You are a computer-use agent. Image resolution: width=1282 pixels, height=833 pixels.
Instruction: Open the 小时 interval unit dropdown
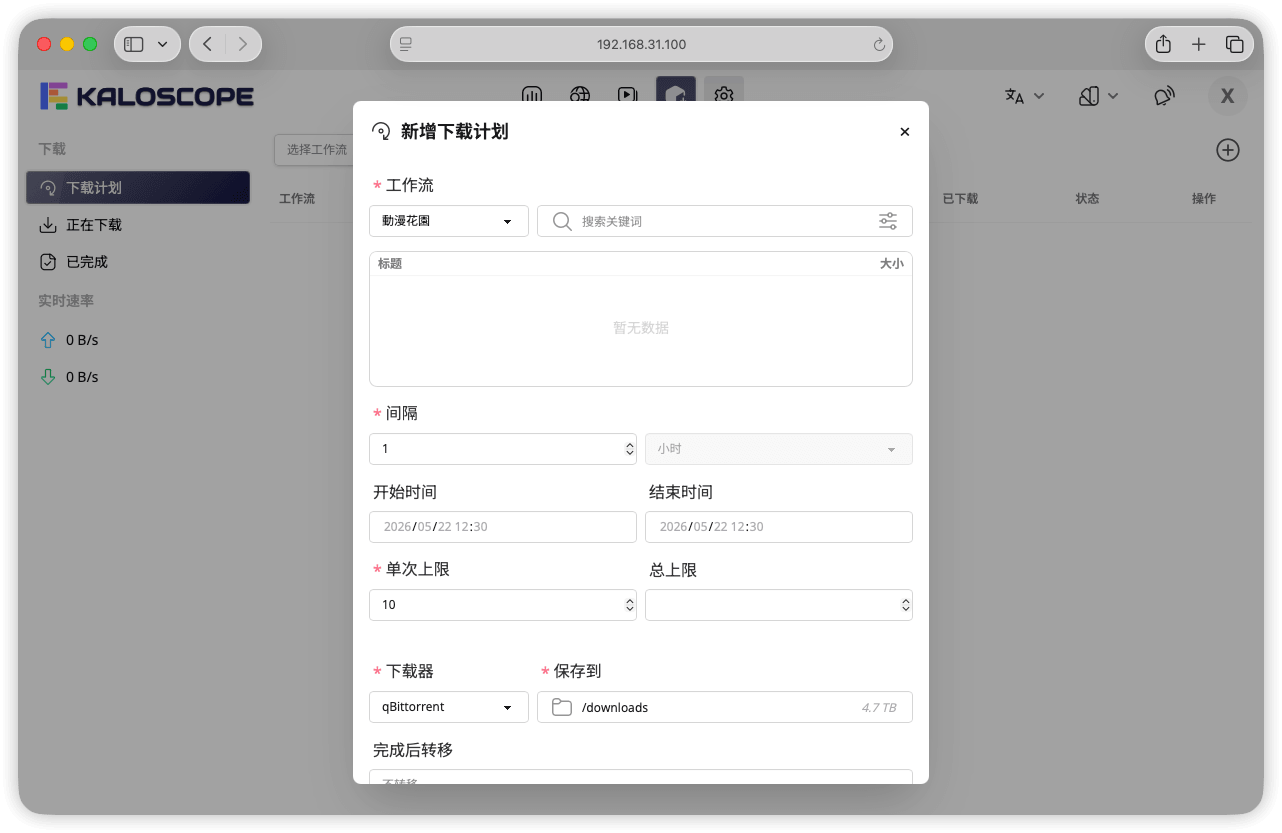[x=779, y=449]
